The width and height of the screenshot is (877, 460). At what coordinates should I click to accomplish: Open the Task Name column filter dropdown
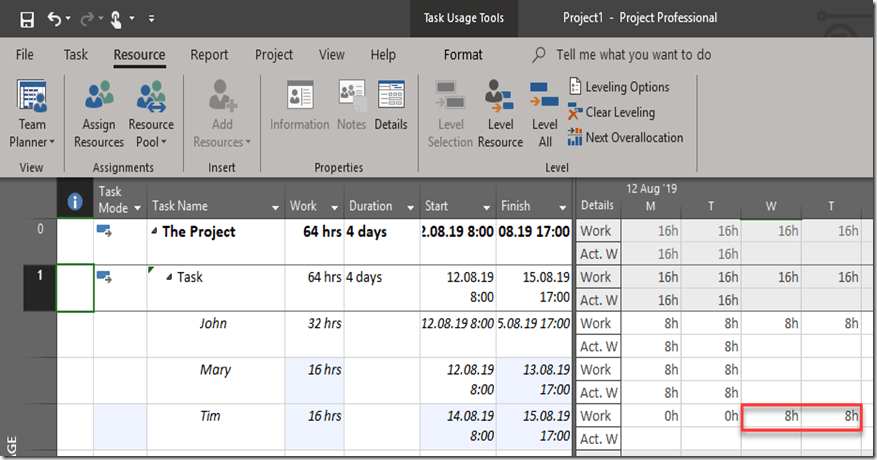pos(275,207)
